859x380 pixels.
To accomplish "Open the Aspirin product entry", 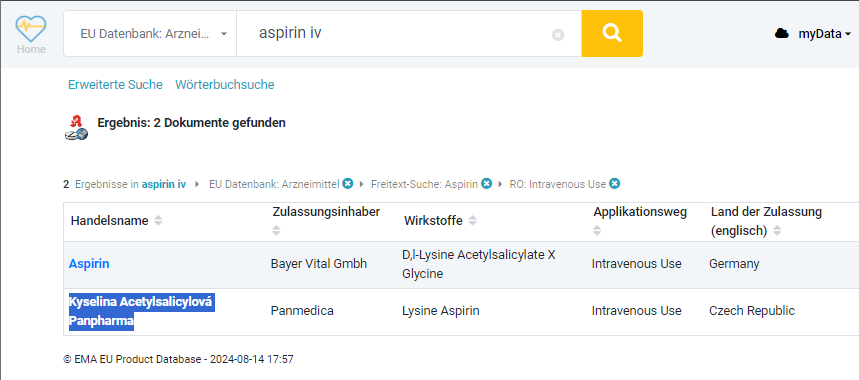I will point(89,264).
